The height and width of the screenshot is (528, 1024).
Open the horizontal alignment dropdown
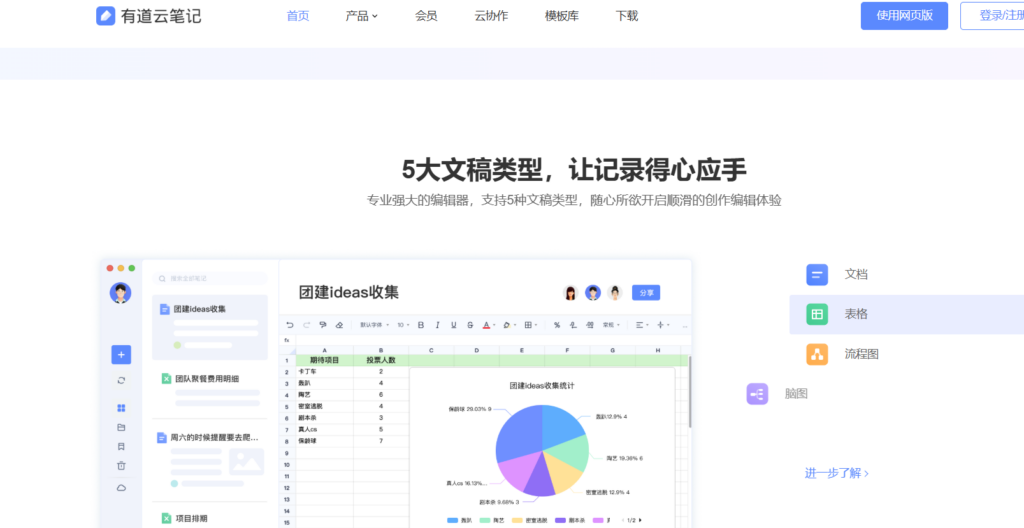pyautogui.click(x=642, y=325)
